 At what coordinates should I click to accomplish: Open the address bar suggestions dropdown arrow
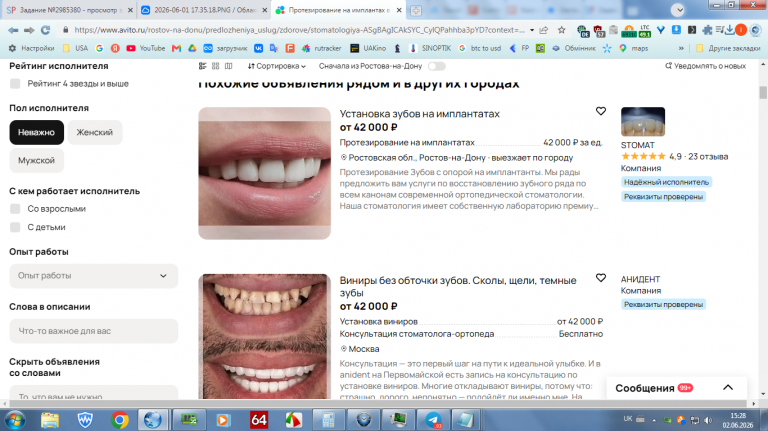pyautogui.click(x=532, y=30)
